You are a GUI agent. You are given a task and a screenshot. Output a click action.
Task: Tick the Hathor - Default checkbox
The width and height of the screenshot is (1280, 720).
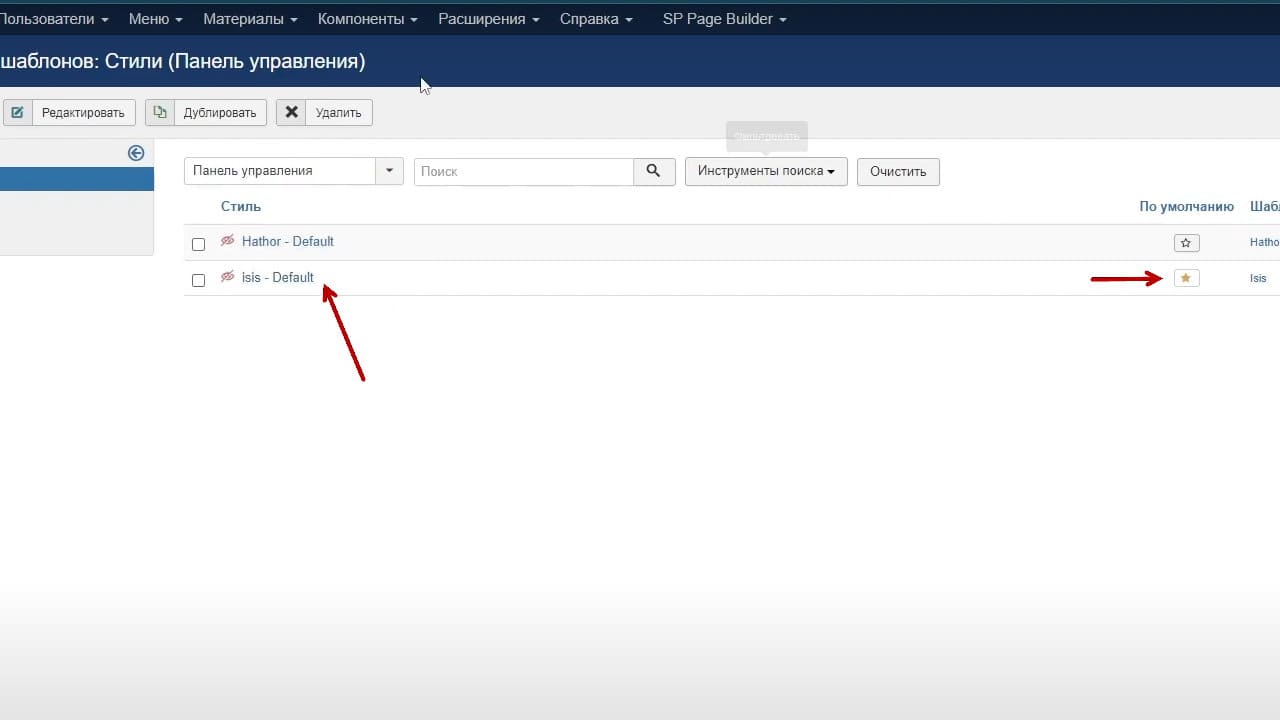tap(198, 244)
